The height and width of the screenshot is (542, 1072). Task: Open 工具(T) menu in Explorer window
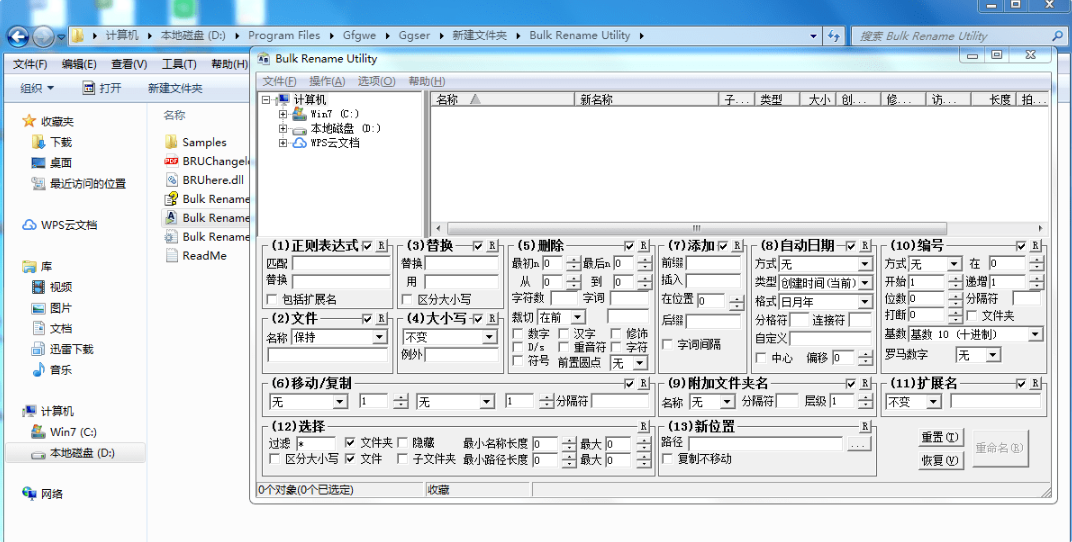(x=179, y=64)
